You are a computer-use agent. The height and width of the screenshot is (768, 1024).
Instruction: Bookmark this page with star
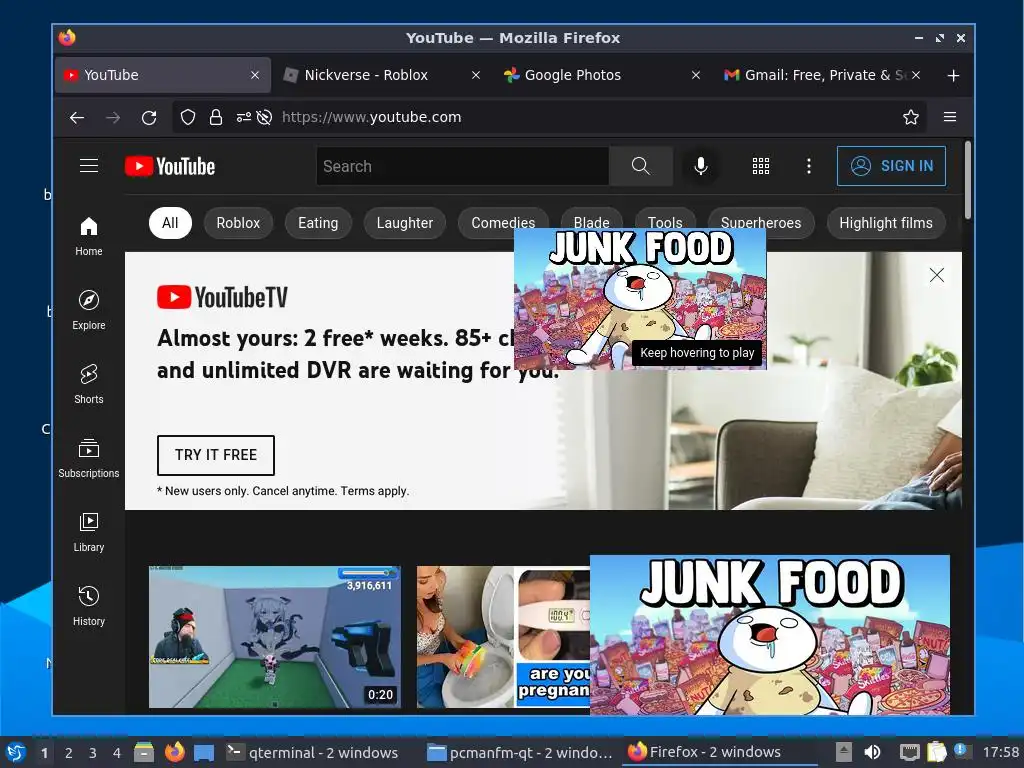pos(910,118)
